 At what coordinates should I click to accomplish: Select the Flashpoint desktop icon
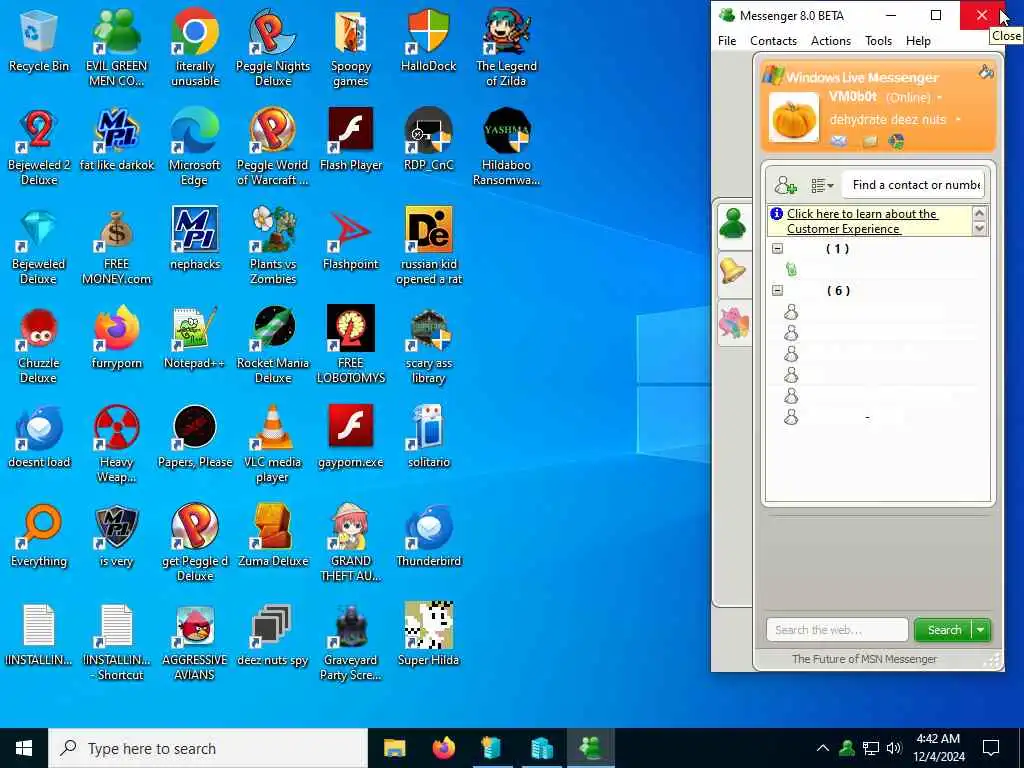351,239
